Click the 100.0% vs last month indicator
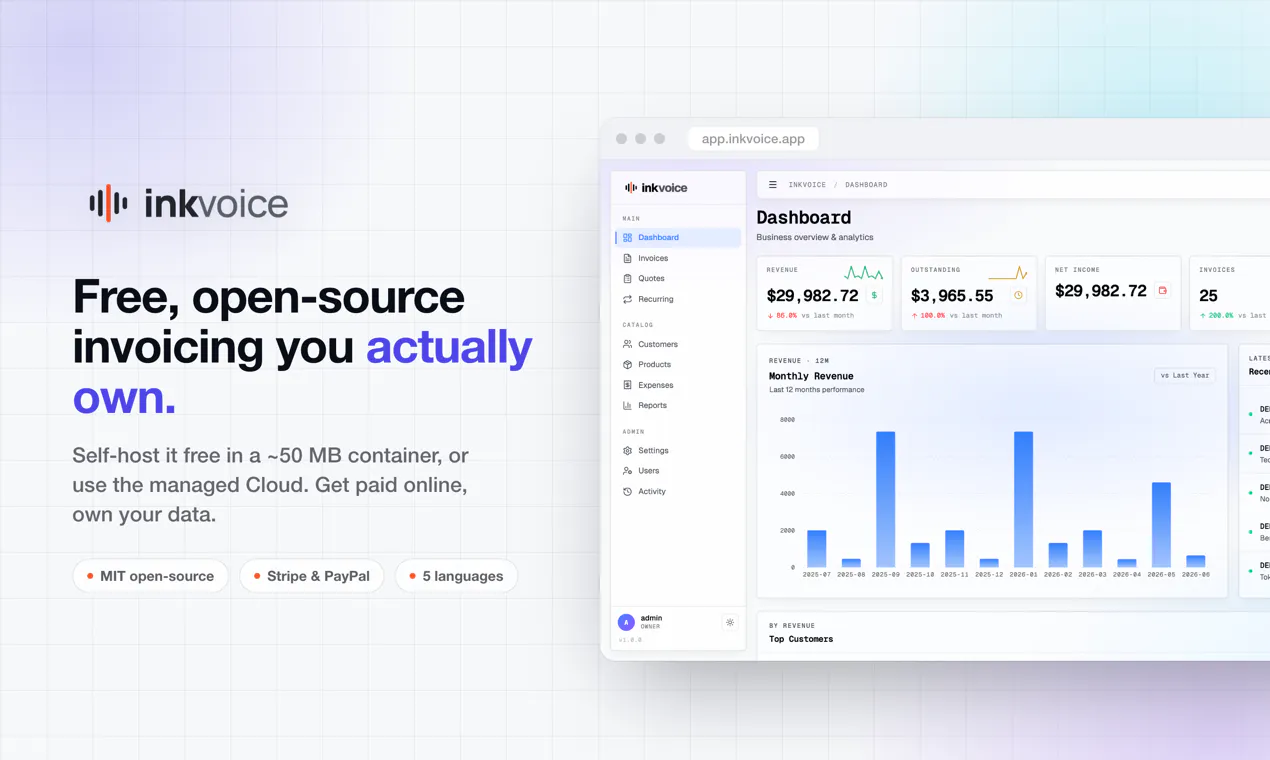The image size is (1270, 760). coord(956,316)
